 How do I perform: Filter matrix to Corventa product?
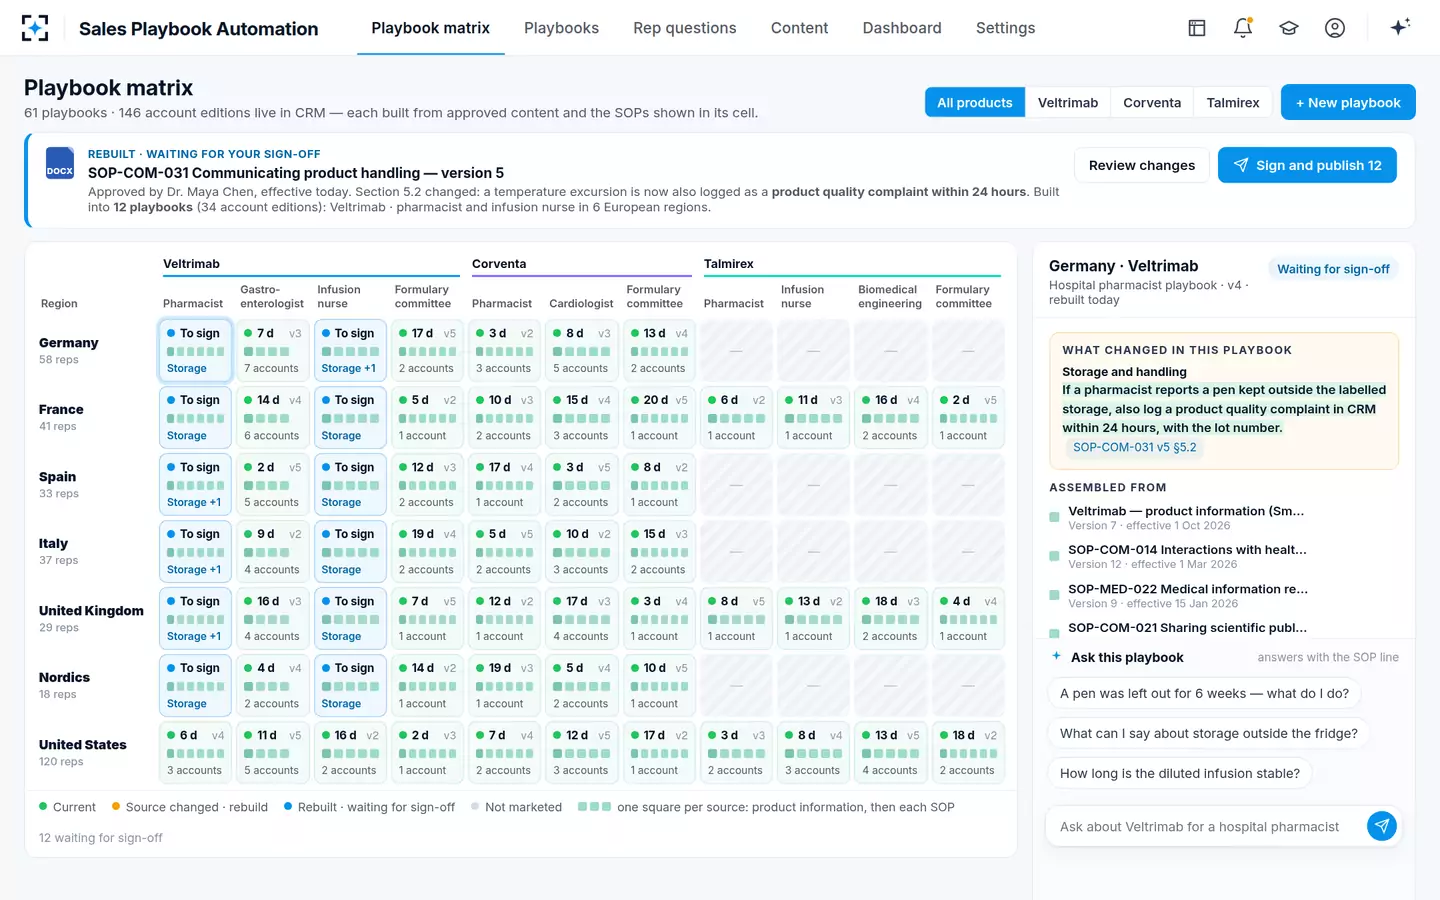[1152, 102]
